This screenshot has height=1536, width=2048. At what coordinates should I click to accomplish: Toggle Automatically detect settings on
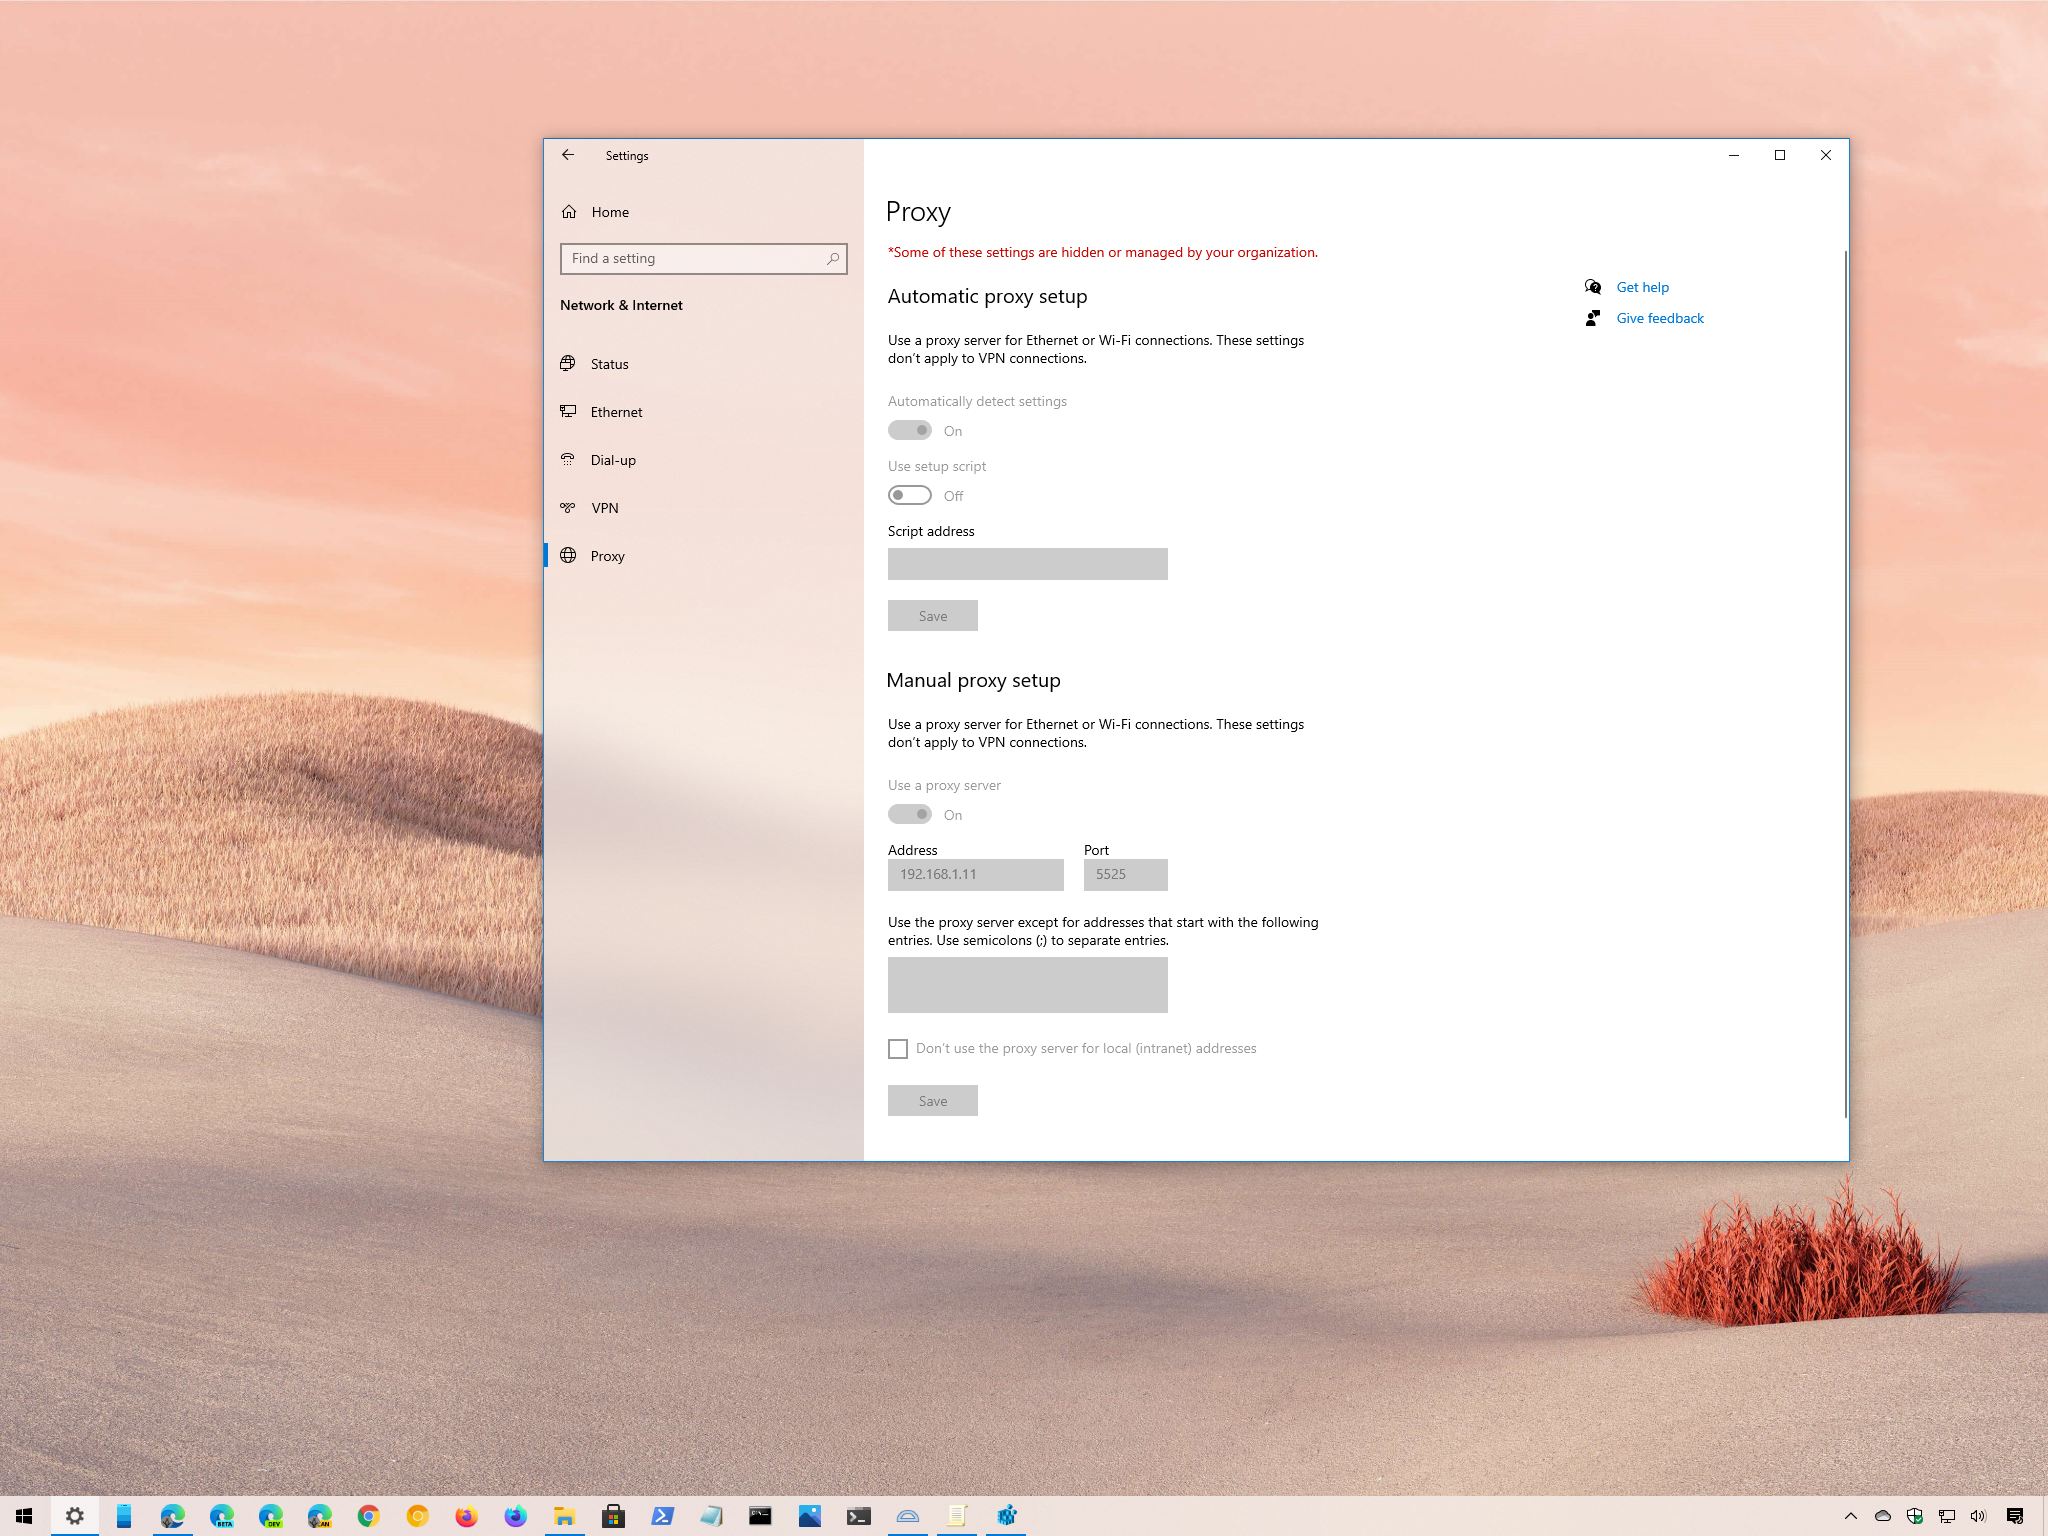[910, 429]
